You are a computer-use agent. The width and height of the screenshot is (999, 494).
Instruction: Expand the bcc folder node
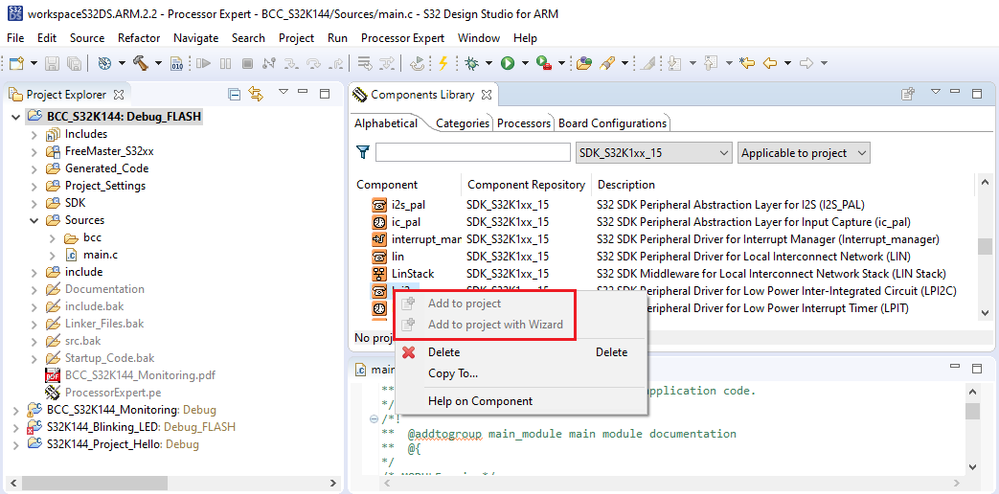(52, 238)
